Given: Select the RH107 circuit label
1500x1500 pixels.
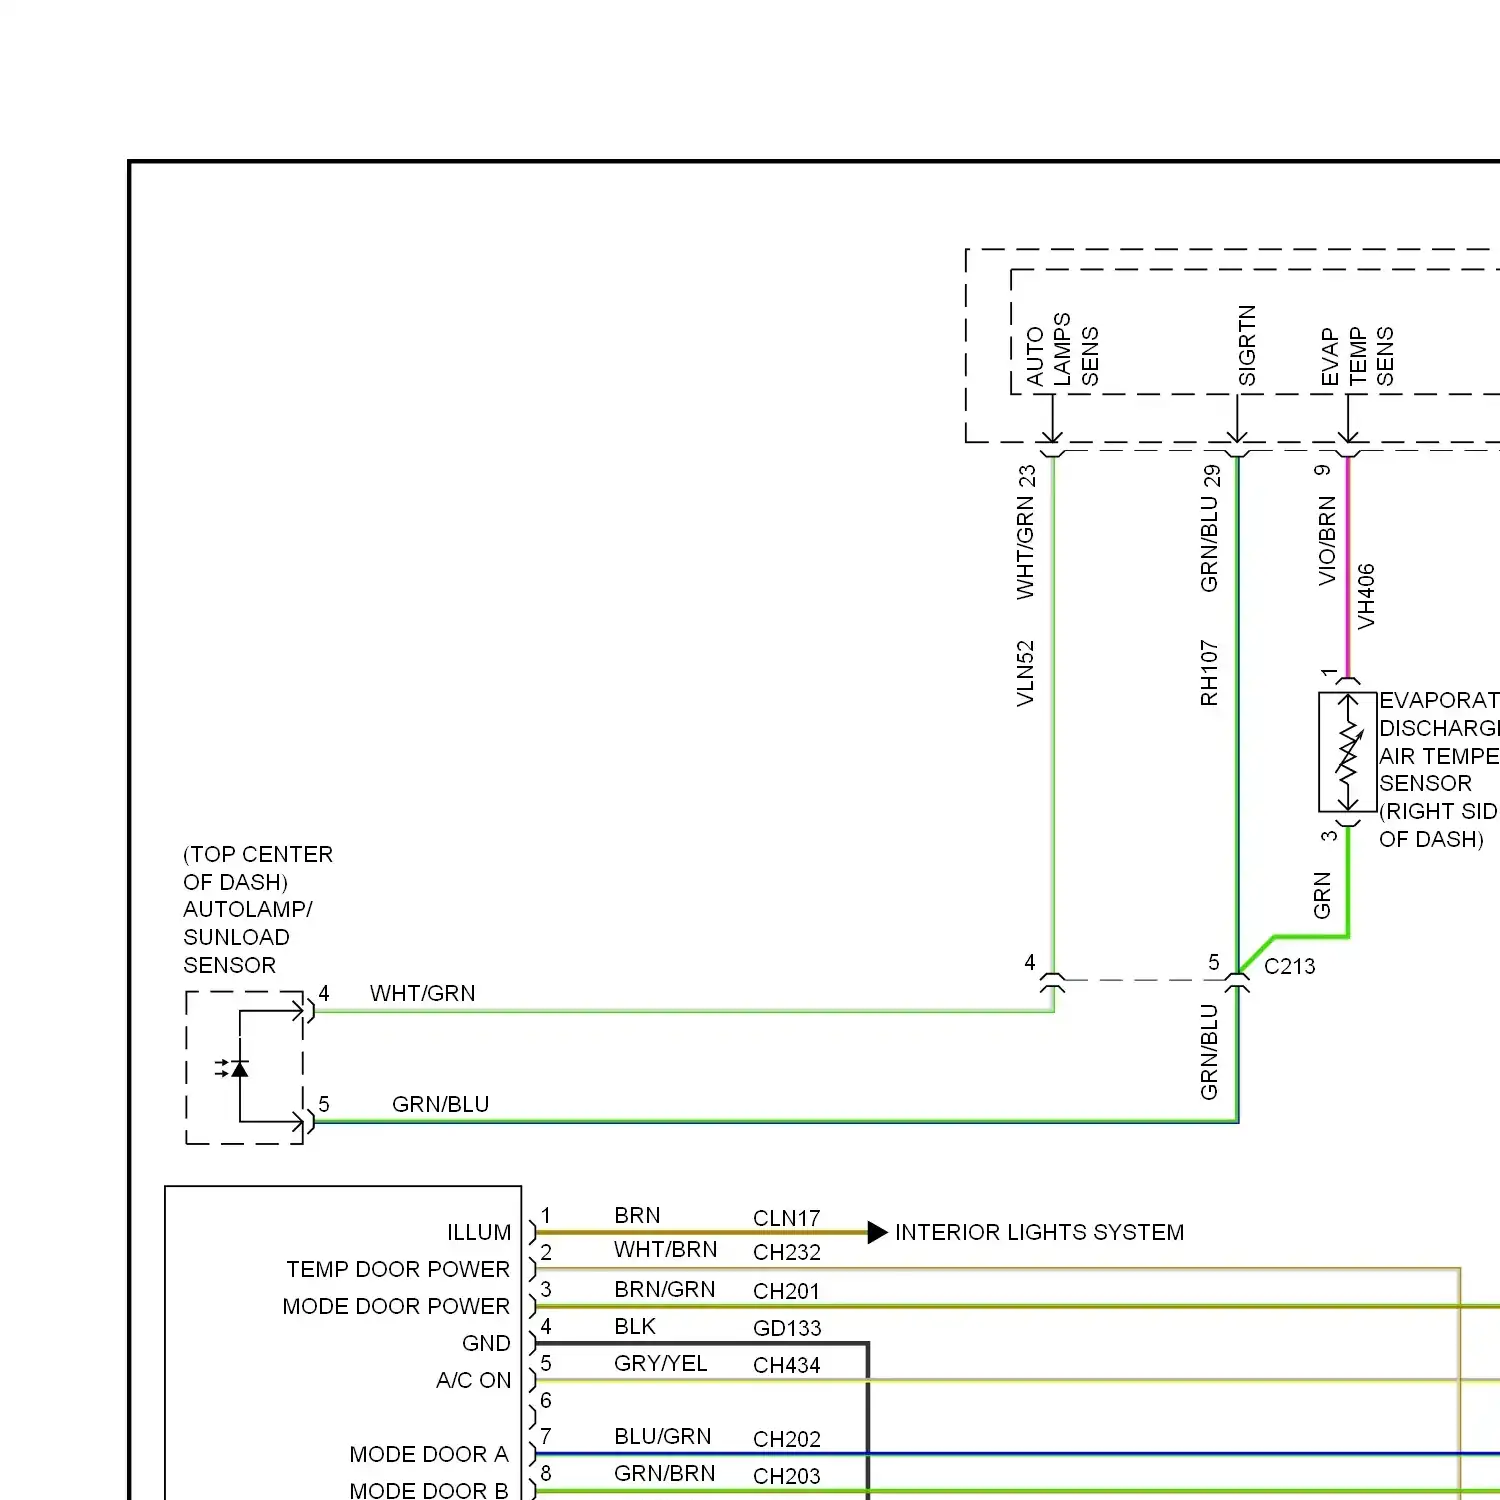Looking at the screenshot, I should (x=1209, y=673).
